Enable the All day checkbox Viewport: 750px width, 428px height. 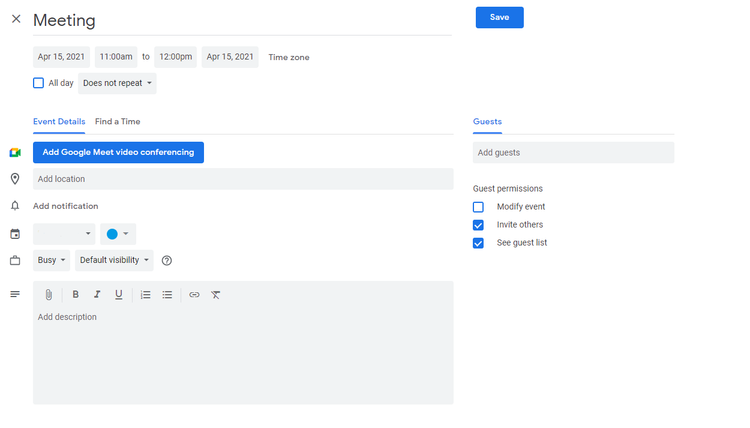coord(39,83)
